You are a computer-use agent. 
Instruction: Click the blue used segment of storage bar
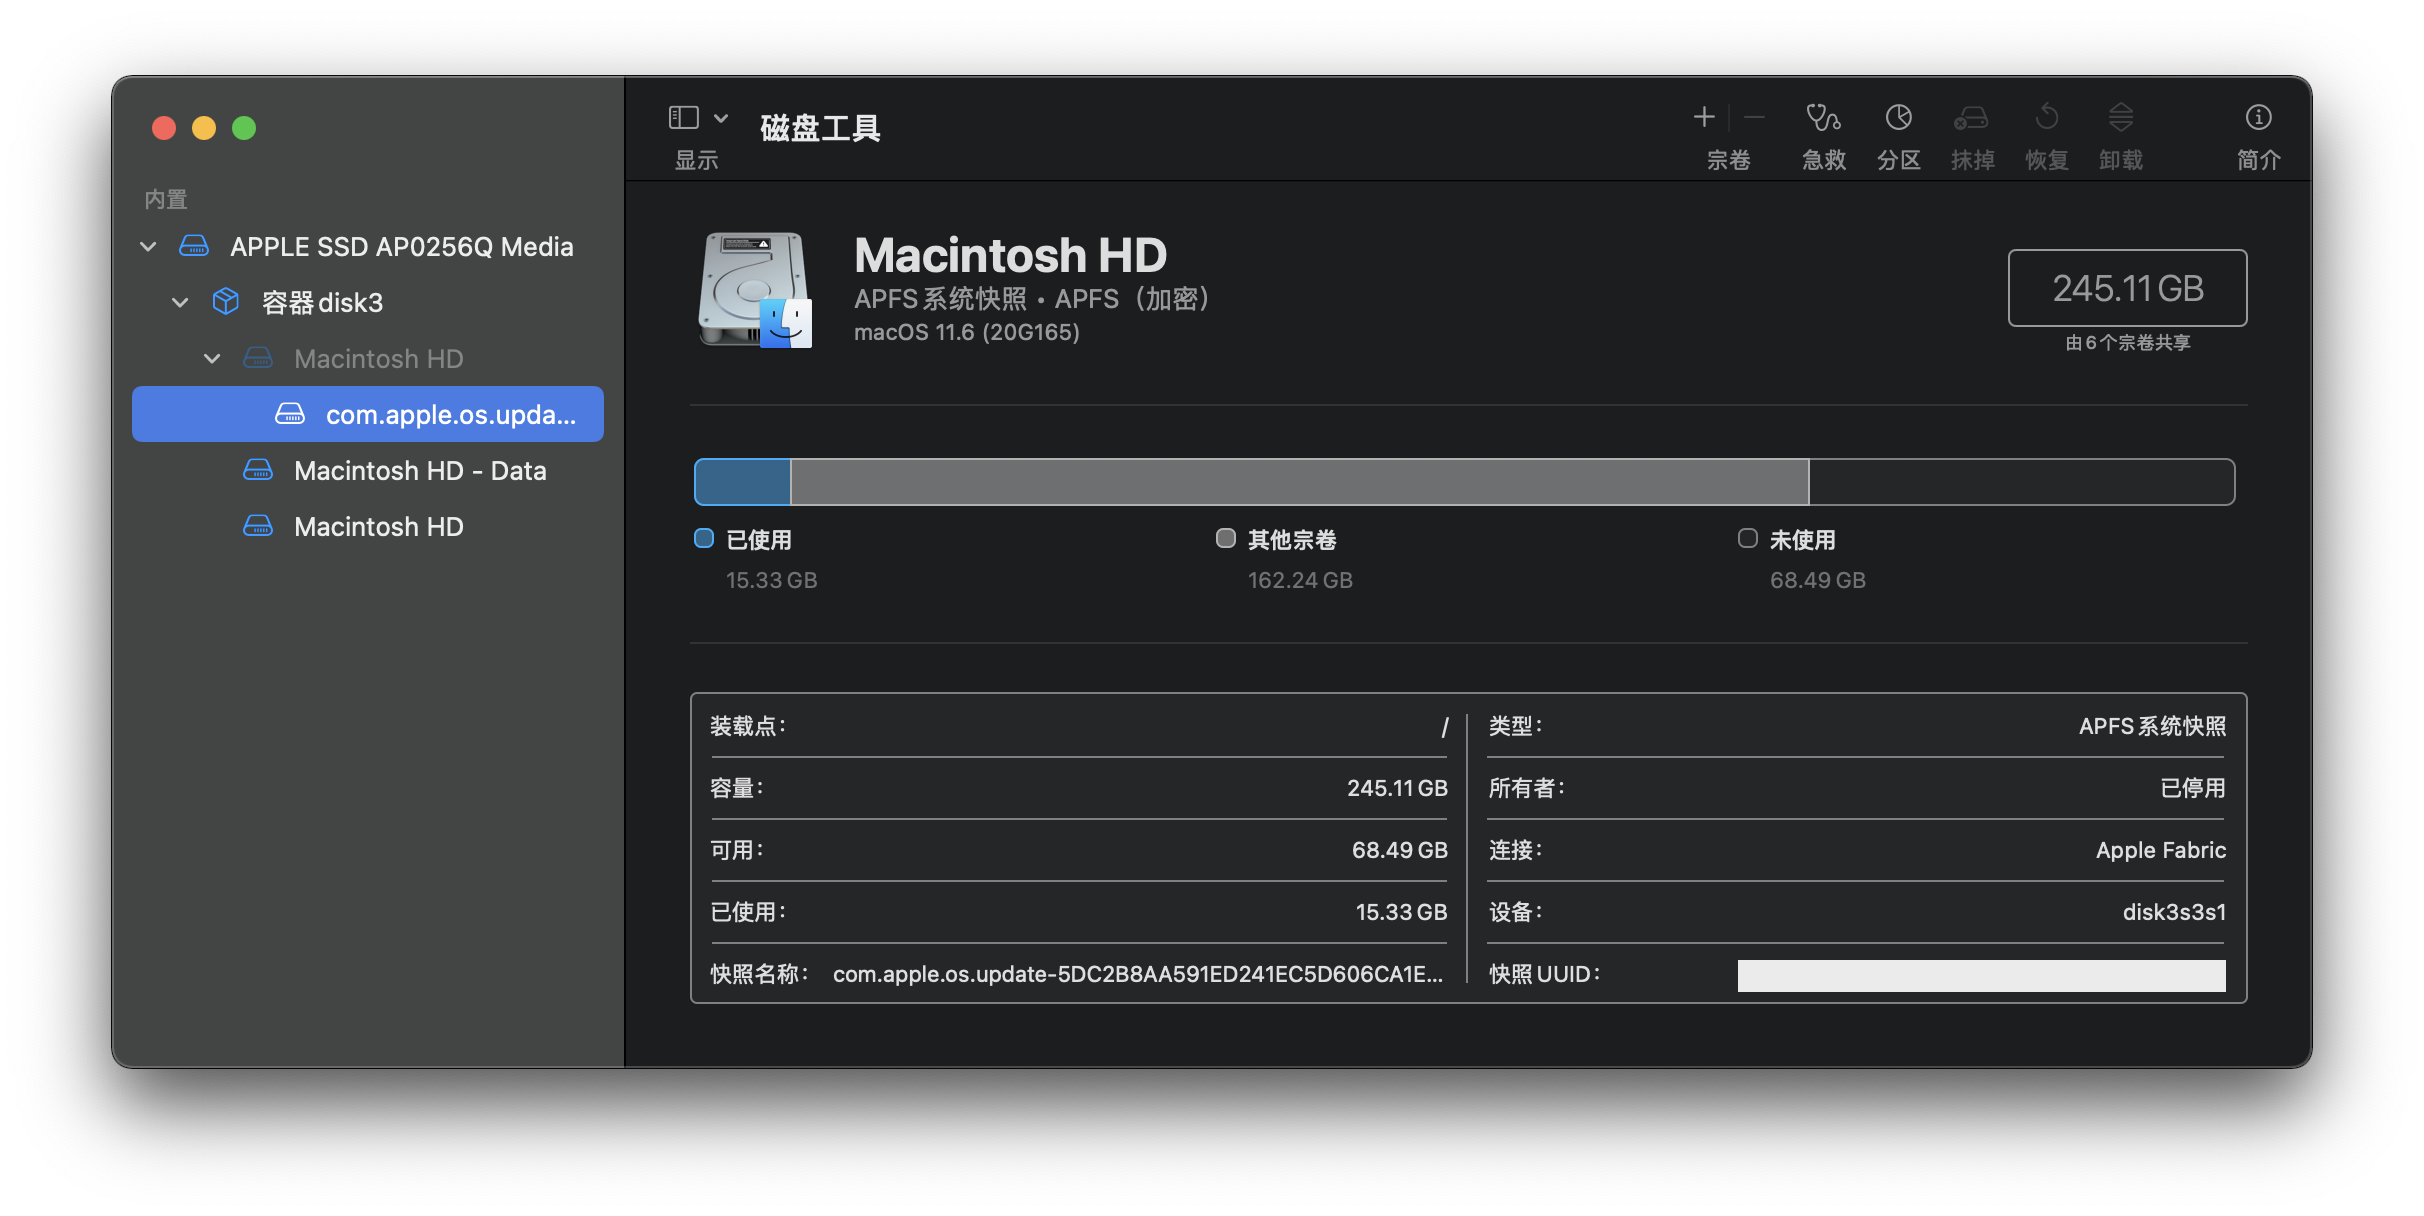click(742, 482)
